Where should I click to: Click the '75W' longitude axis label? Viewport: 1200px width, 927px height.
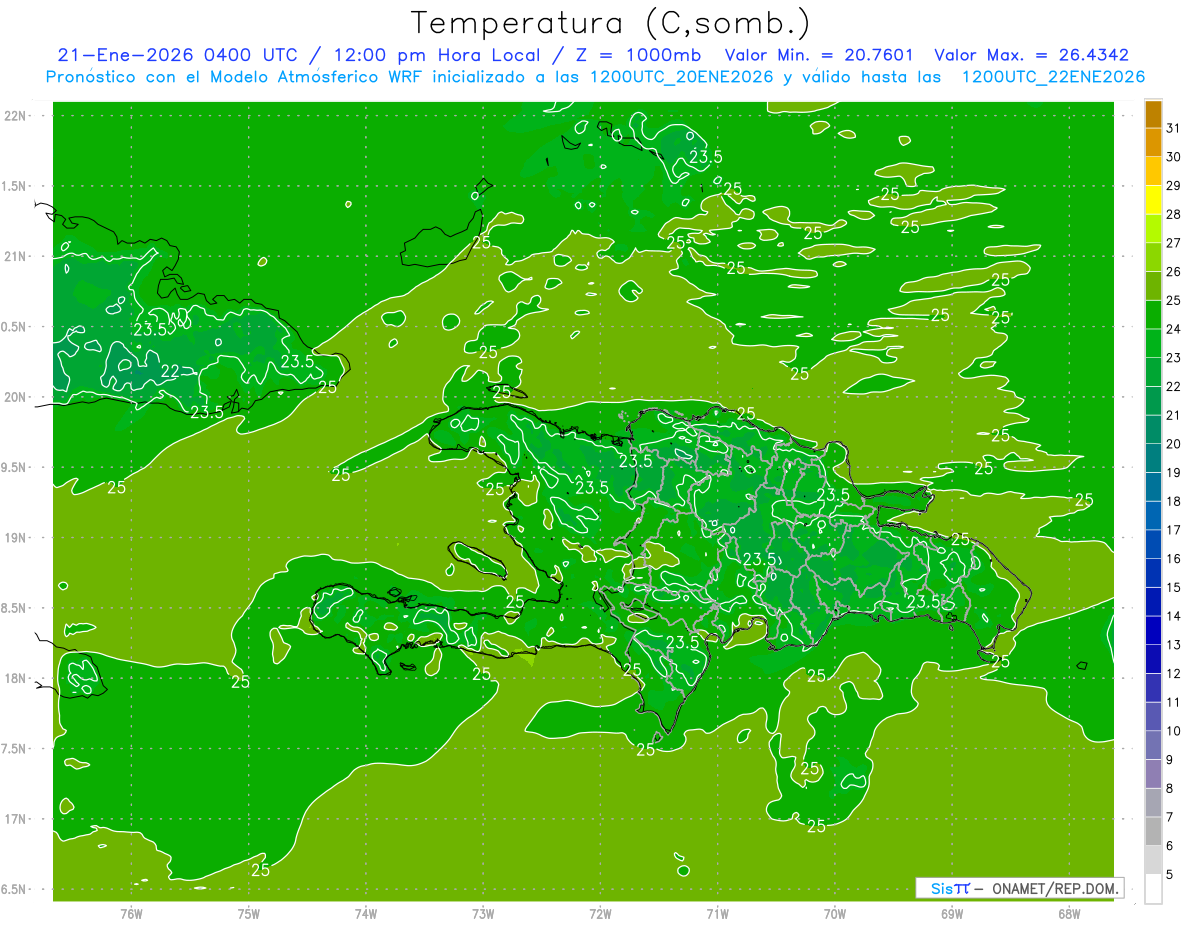(249, 913)
